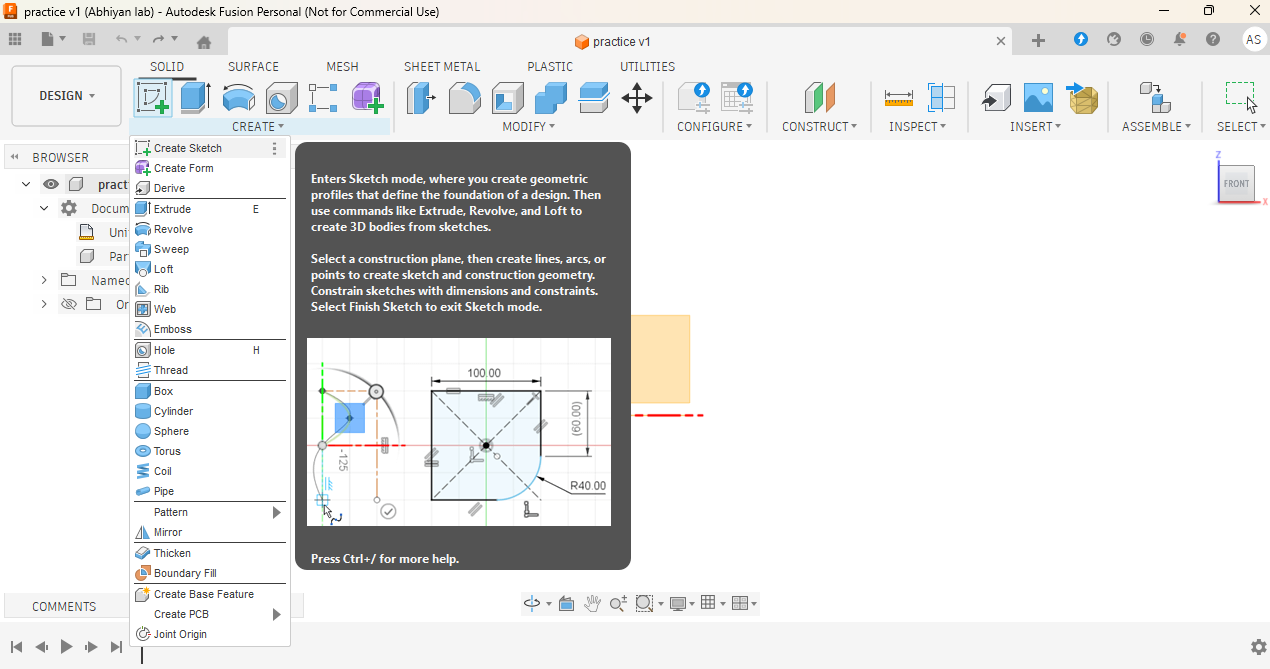Click the FRONT face of ViewCube
1270x669 pixels.
tap(1237, 184)
